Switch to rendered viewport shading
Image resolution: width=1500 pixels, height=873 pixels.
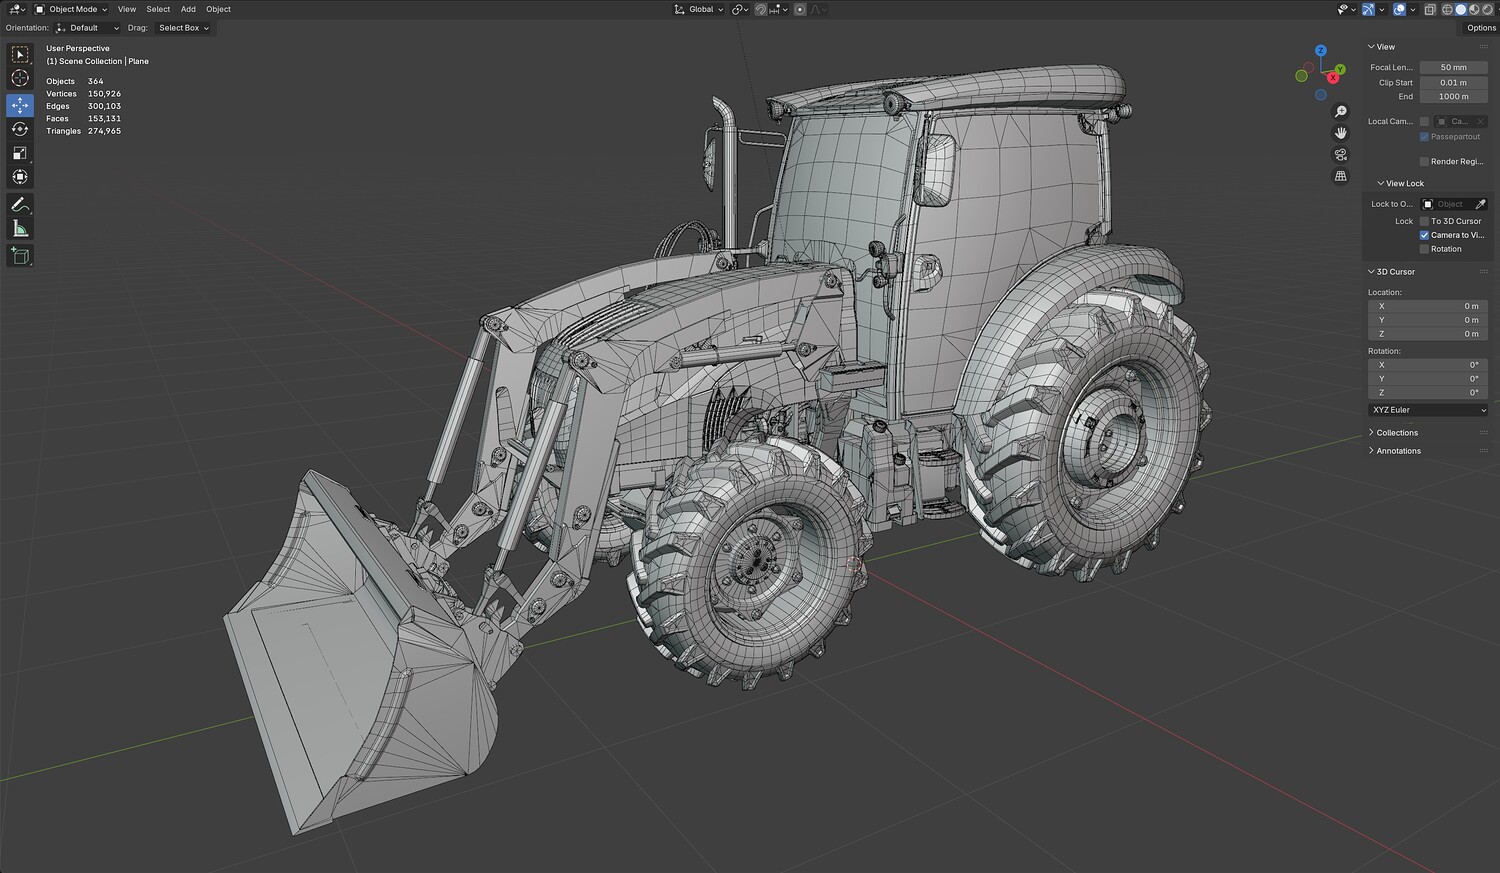click(1486, 9)
